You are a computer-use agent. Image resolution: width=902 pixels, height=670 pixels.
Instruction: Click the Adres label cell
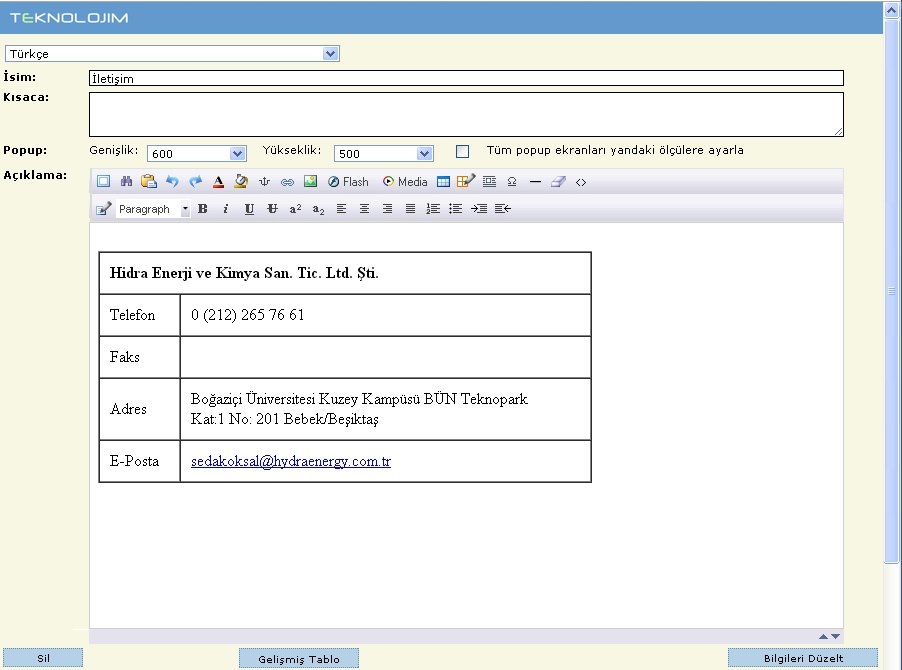tap(140, 409)
